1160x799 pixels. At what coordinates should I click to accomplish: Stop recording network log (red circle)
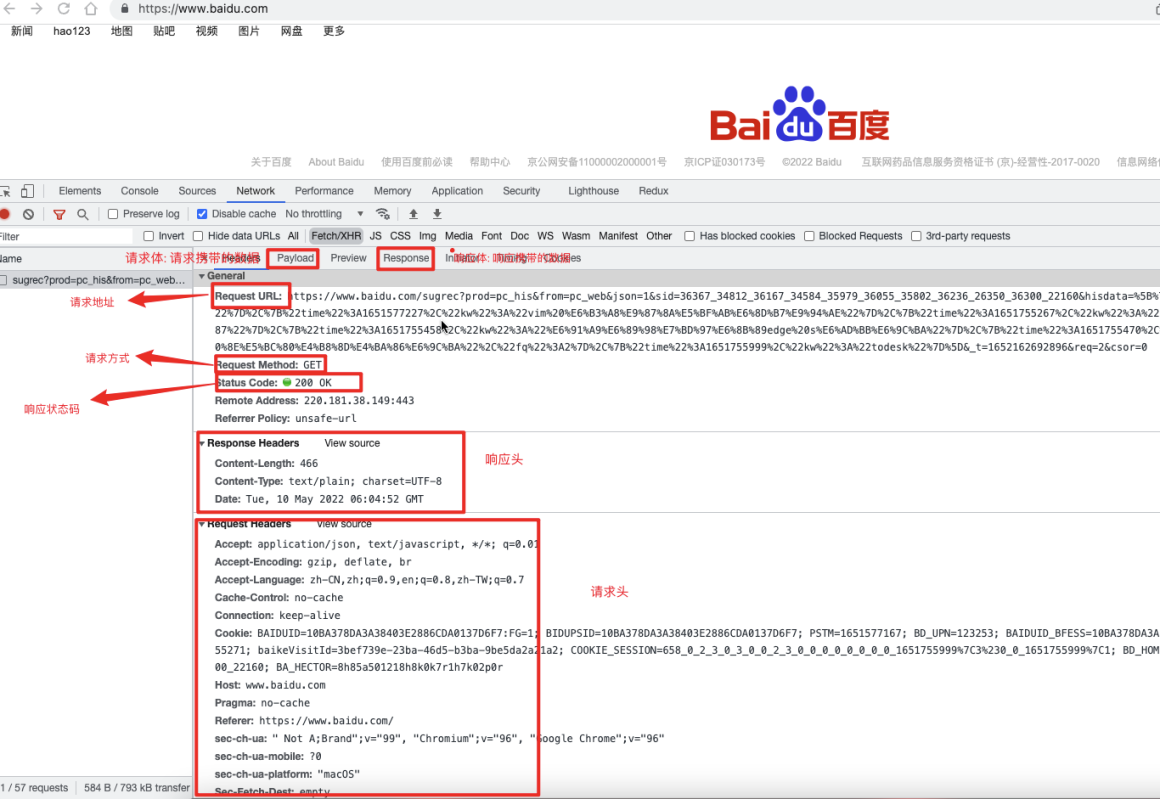pyautogui.click(x=4, y=214)
